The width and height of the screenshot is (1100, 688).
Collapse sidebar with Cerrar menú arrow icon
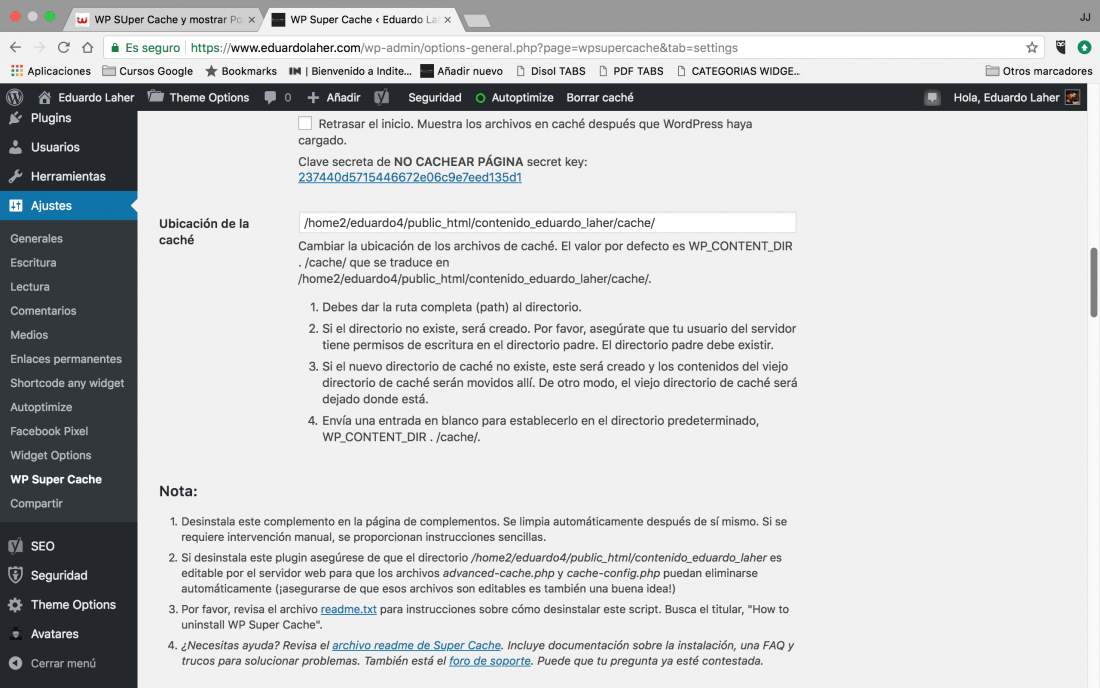pos(15,663)
